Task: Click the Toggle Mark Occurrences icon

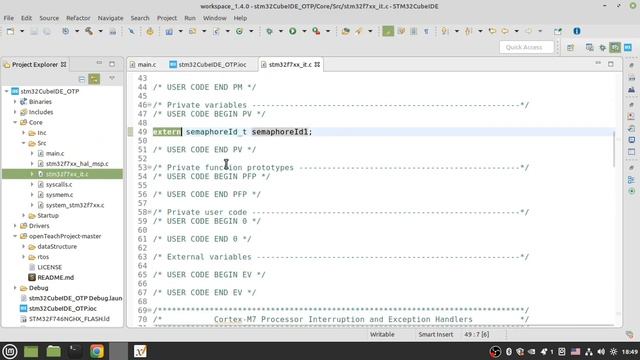Action: pyautogui.click(x=388, y=31)
